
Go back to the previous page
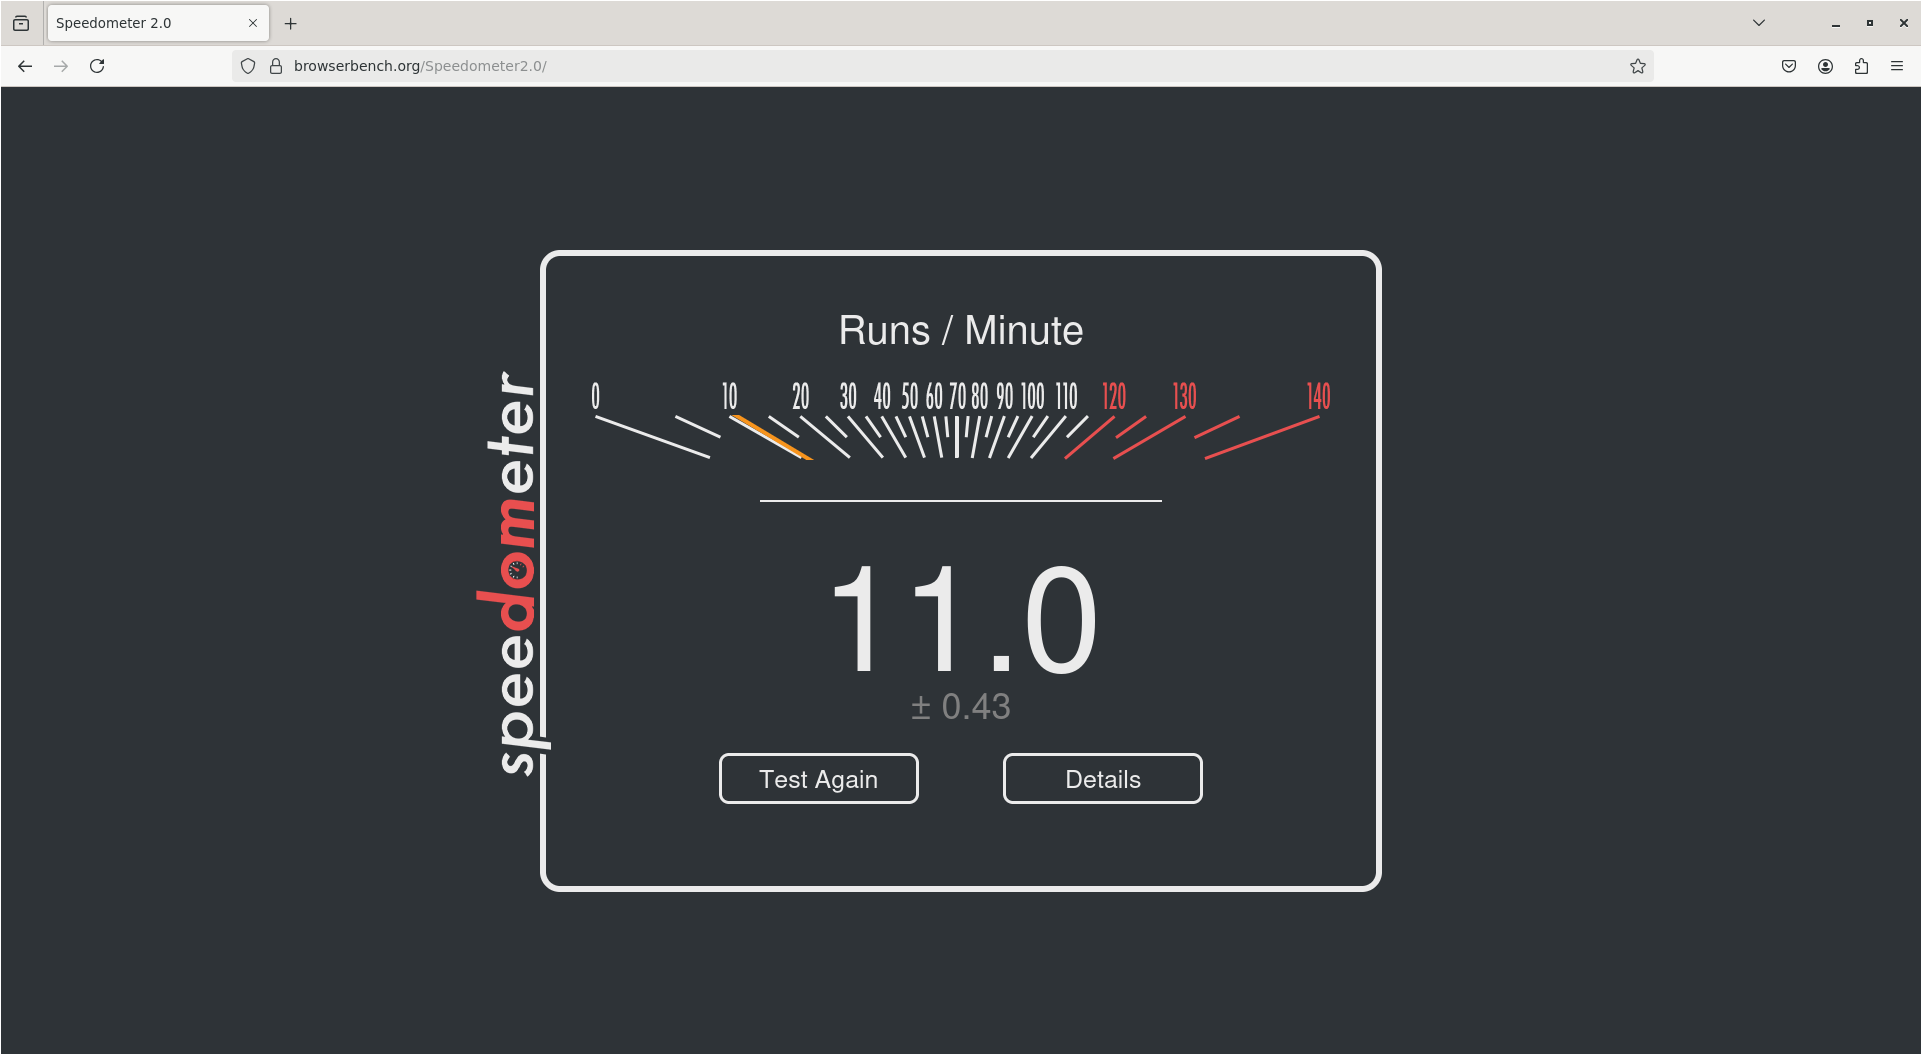point(25,66)
